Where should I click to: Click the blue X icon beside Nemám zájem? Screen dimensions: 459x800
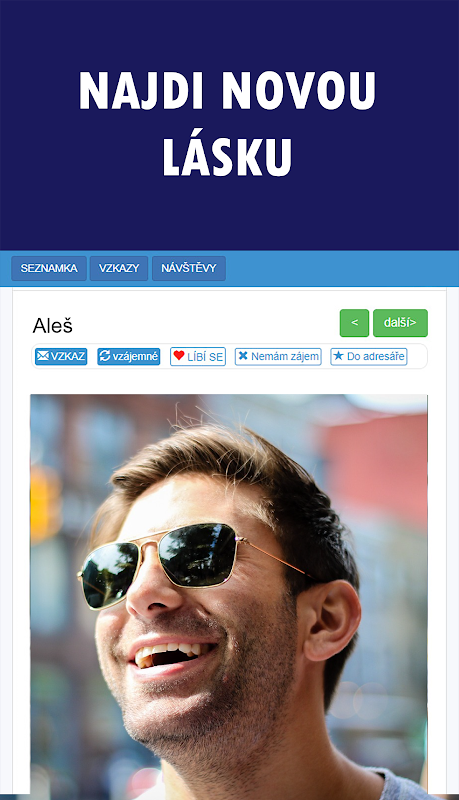coord(243,356)
